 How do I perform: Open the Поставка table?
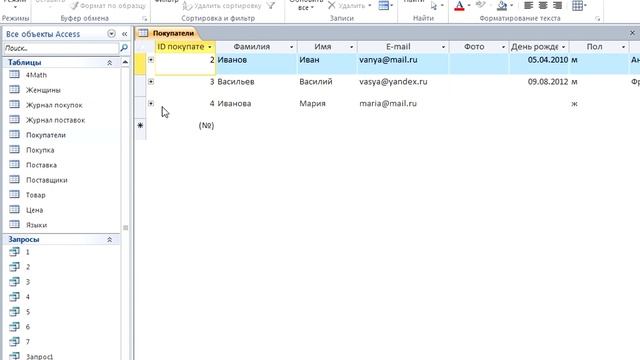(41, 165)
